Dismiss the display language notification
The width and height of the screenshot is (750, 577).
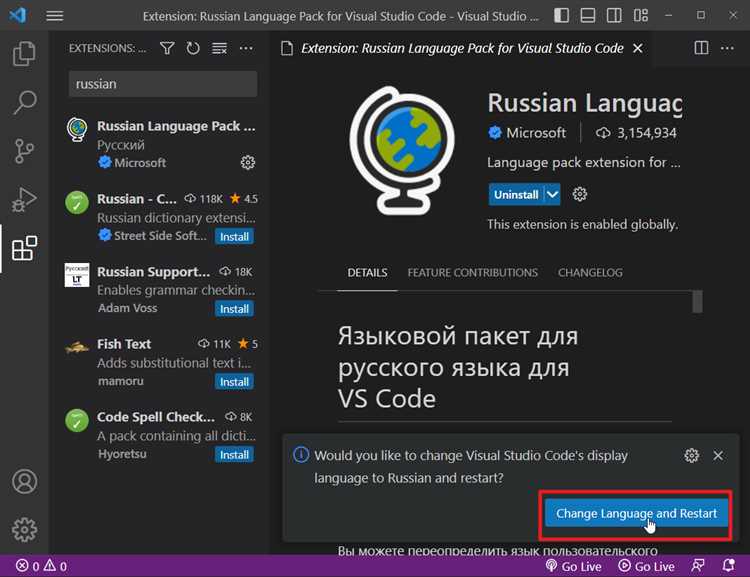718,455
